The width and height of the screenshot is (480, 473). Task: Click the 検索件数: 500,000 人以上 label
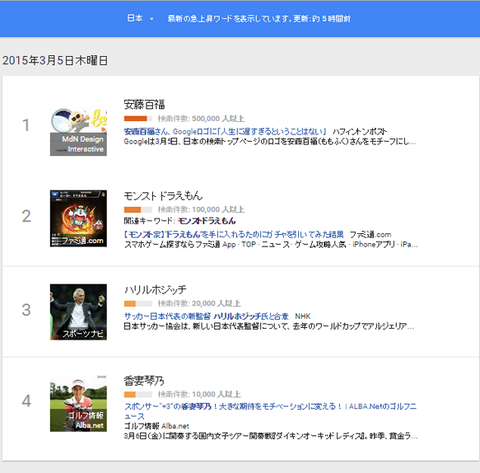(x=201, y=119)
